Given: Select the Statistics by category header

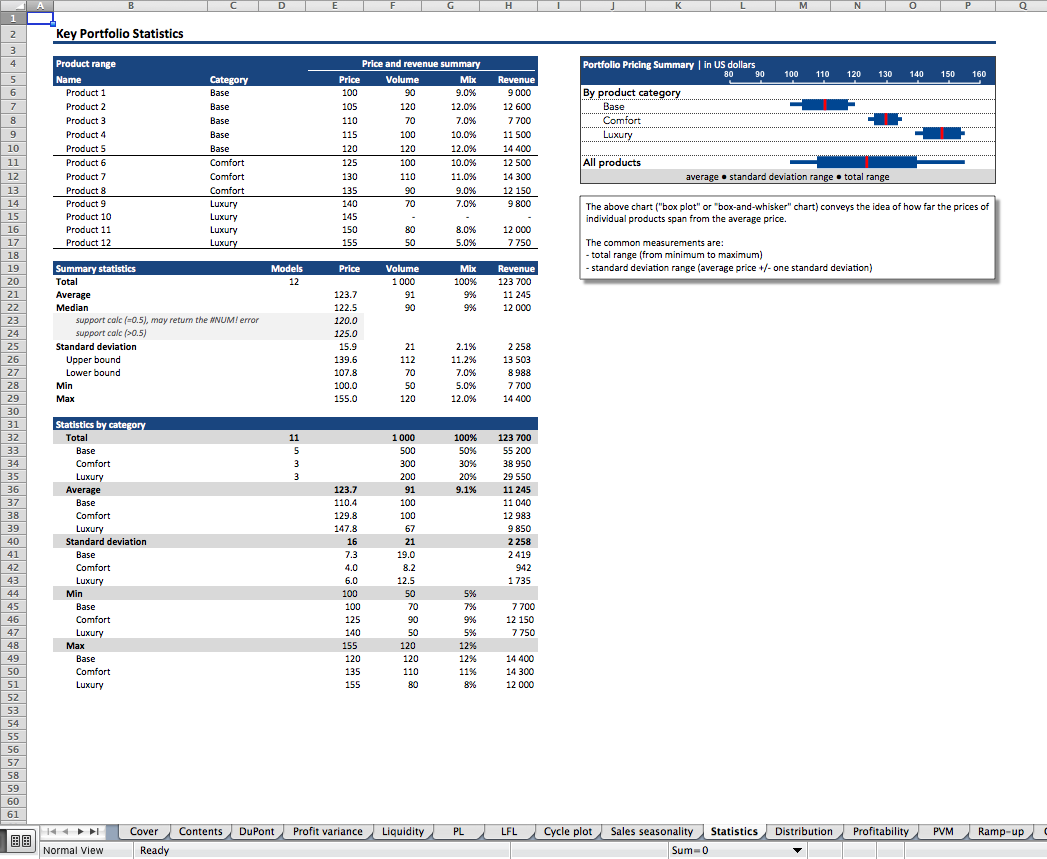Looking at the screenshot, I should point(100,425).
